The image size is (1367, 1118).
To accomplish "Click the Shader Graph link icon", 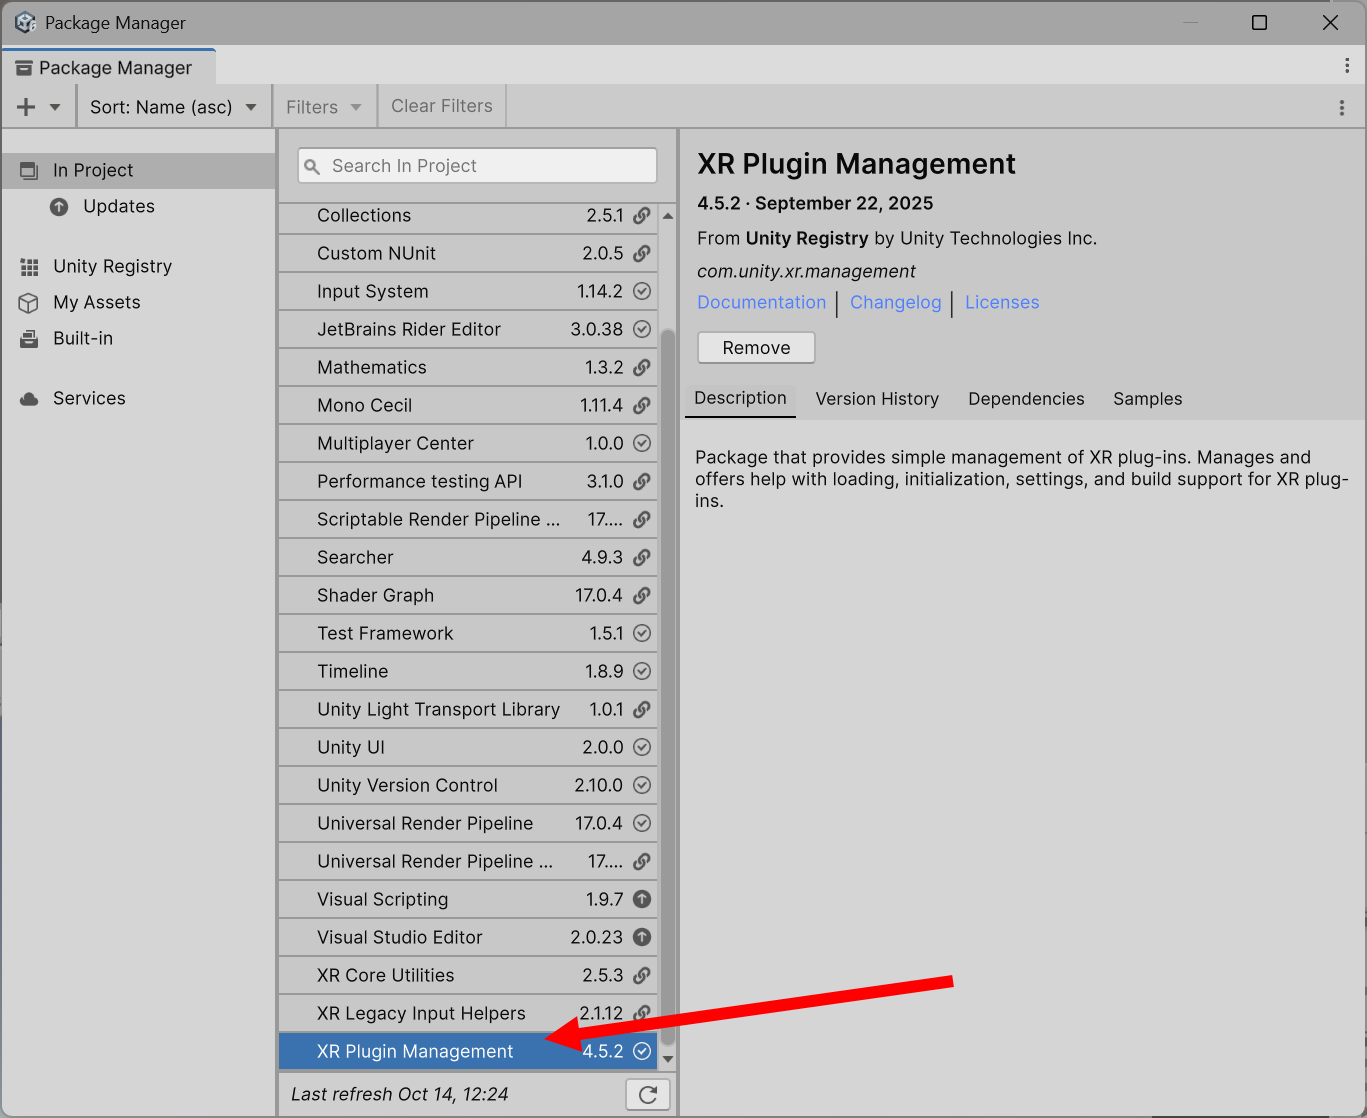I will [642, 595].
